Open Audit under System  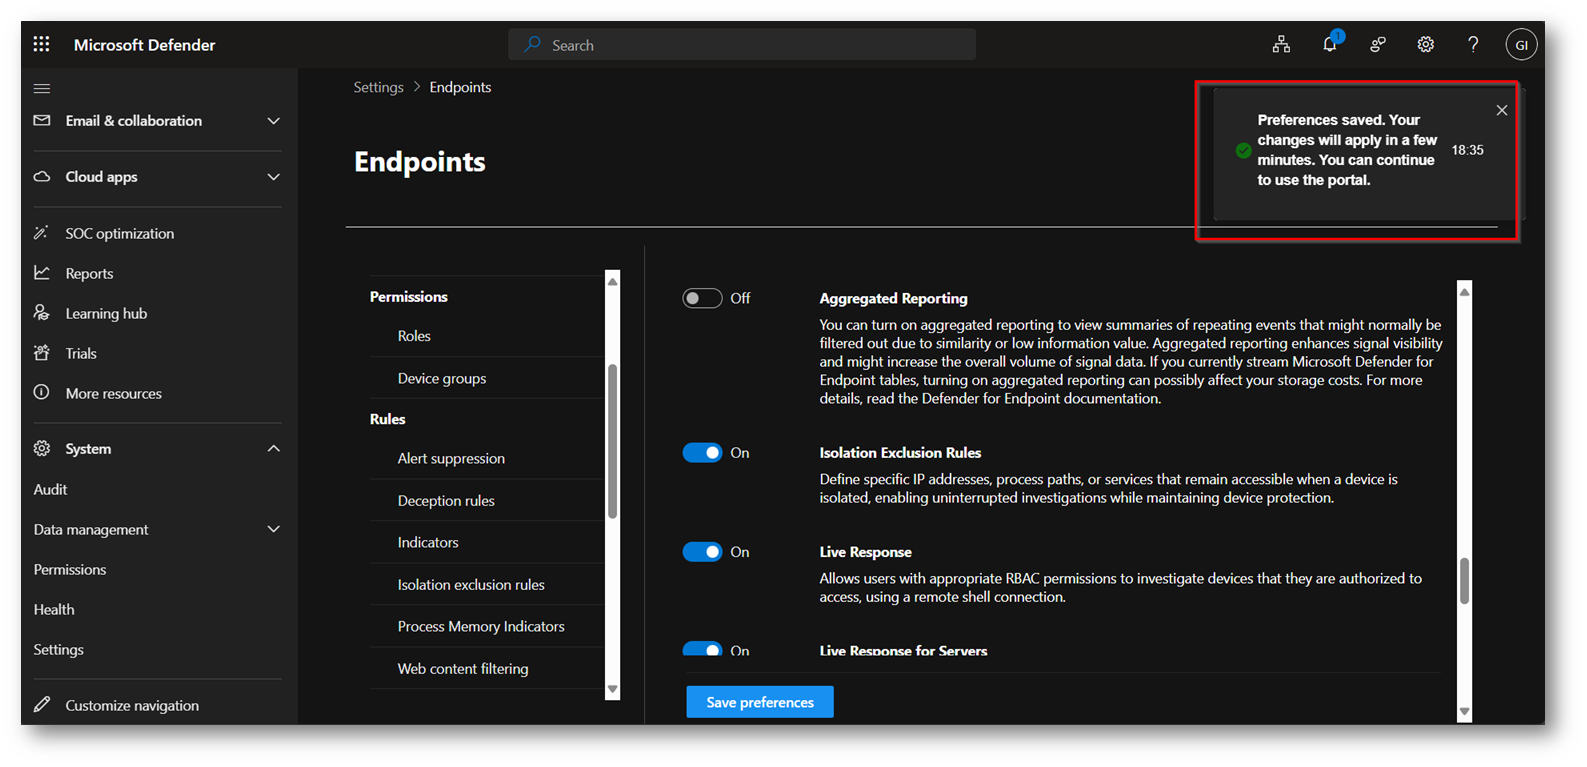pos(50,489)
